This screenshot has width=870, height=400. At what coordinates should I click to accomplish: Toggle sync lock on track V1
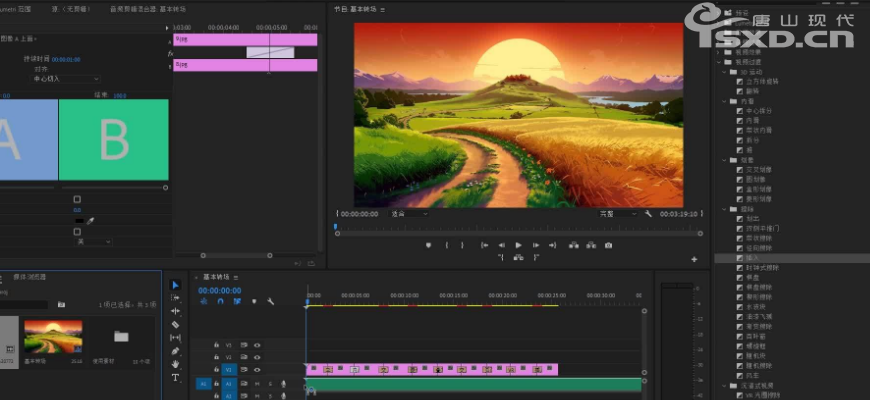point(244,369)
